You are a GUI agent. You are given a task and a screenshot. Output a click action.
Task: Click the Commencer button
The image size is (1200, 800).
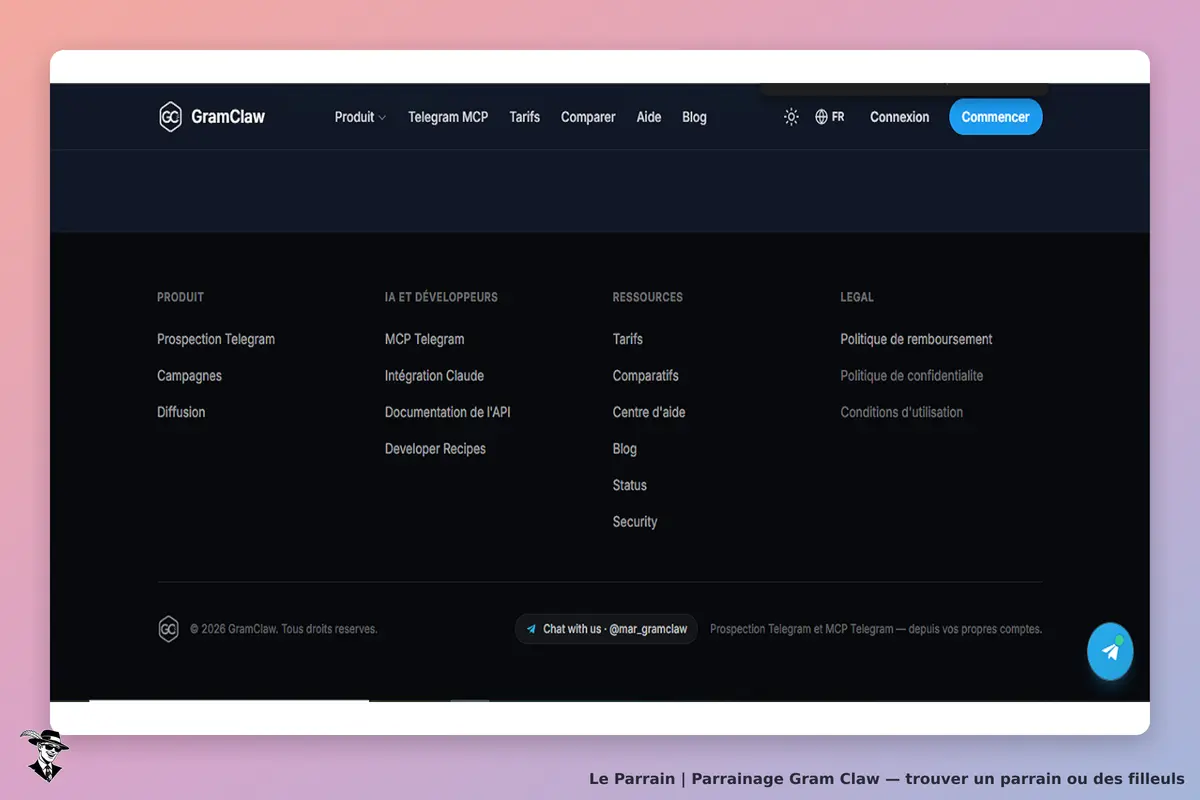coord(995,117)
